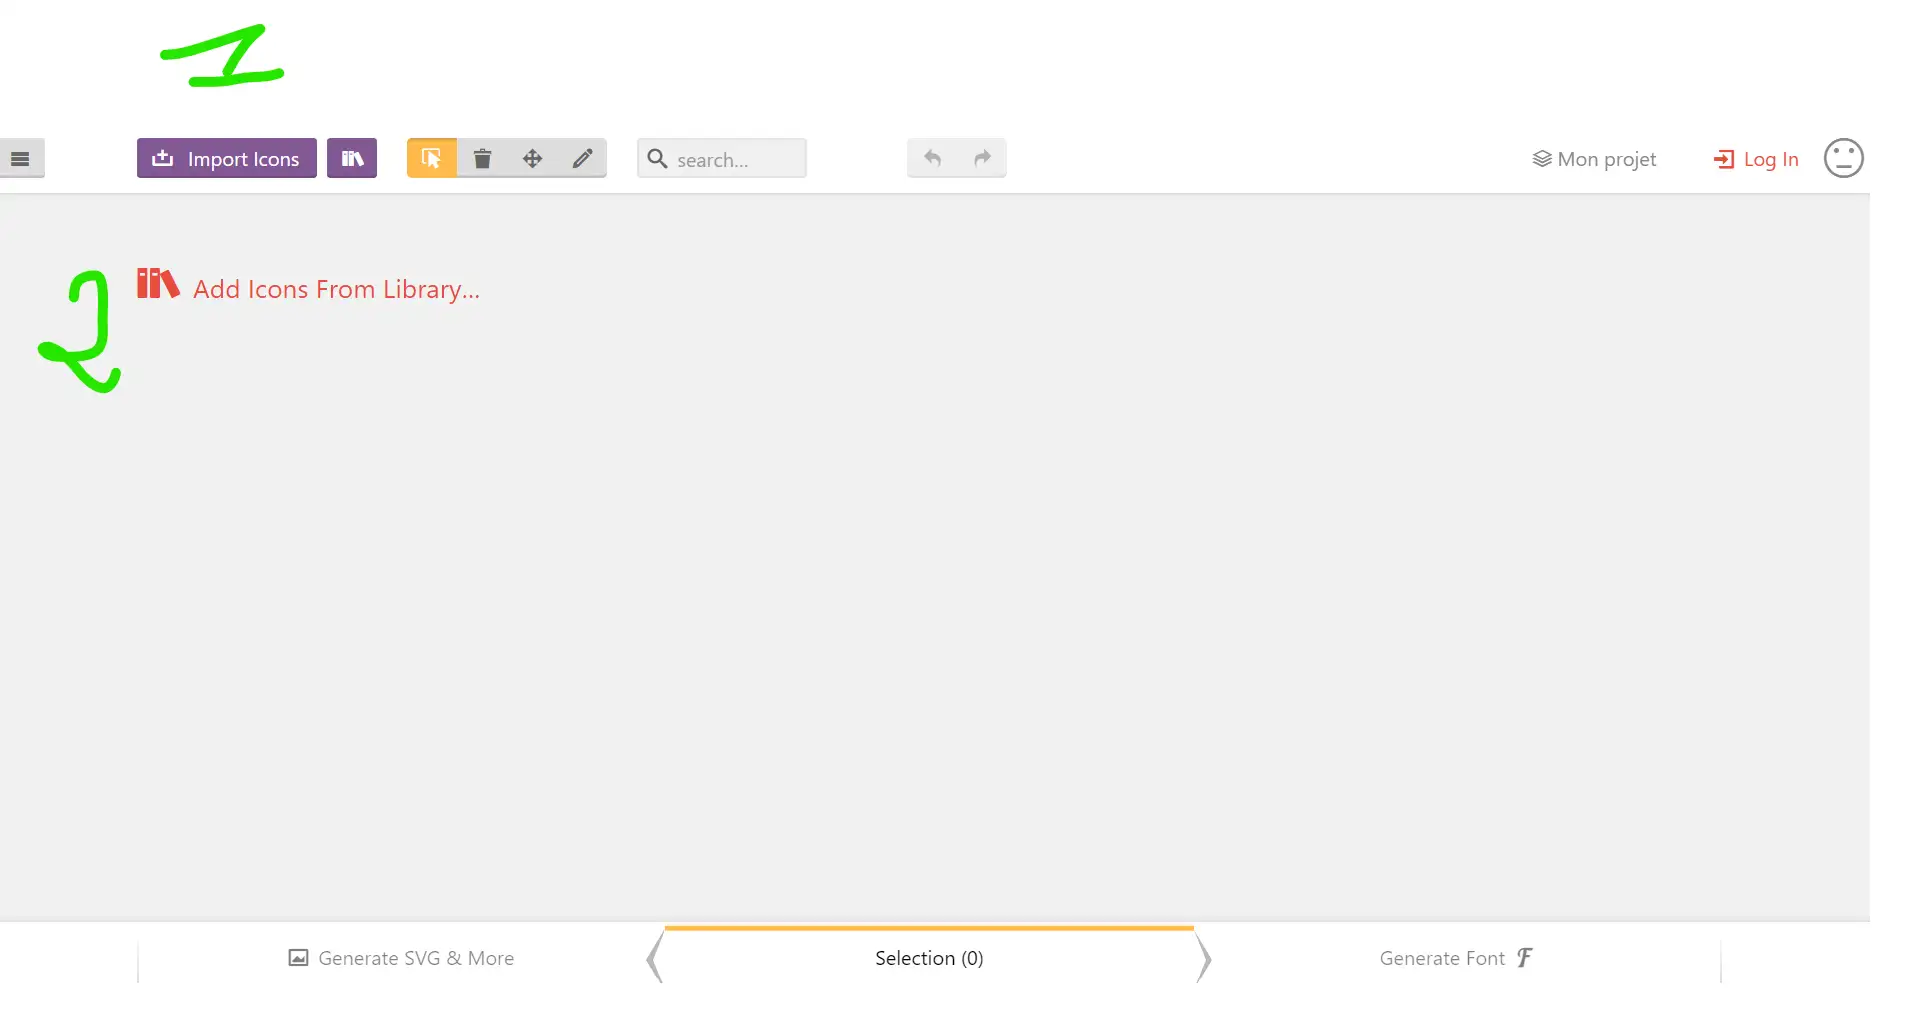Activate the Select tool
The image size is (1910, 1017).
[x=432, y=159]
